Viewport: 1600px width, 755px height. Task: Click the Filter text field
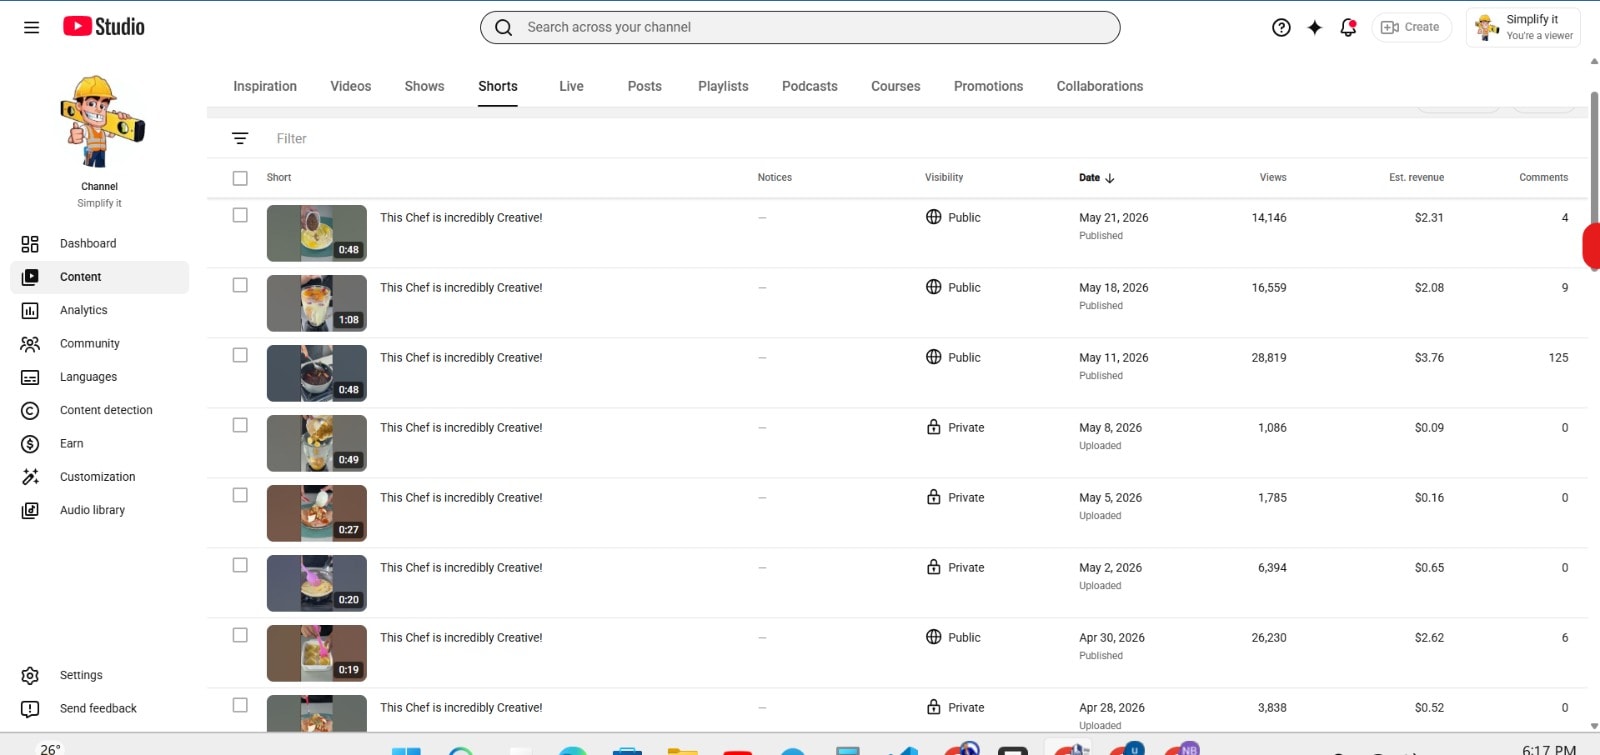click(291, 139)
